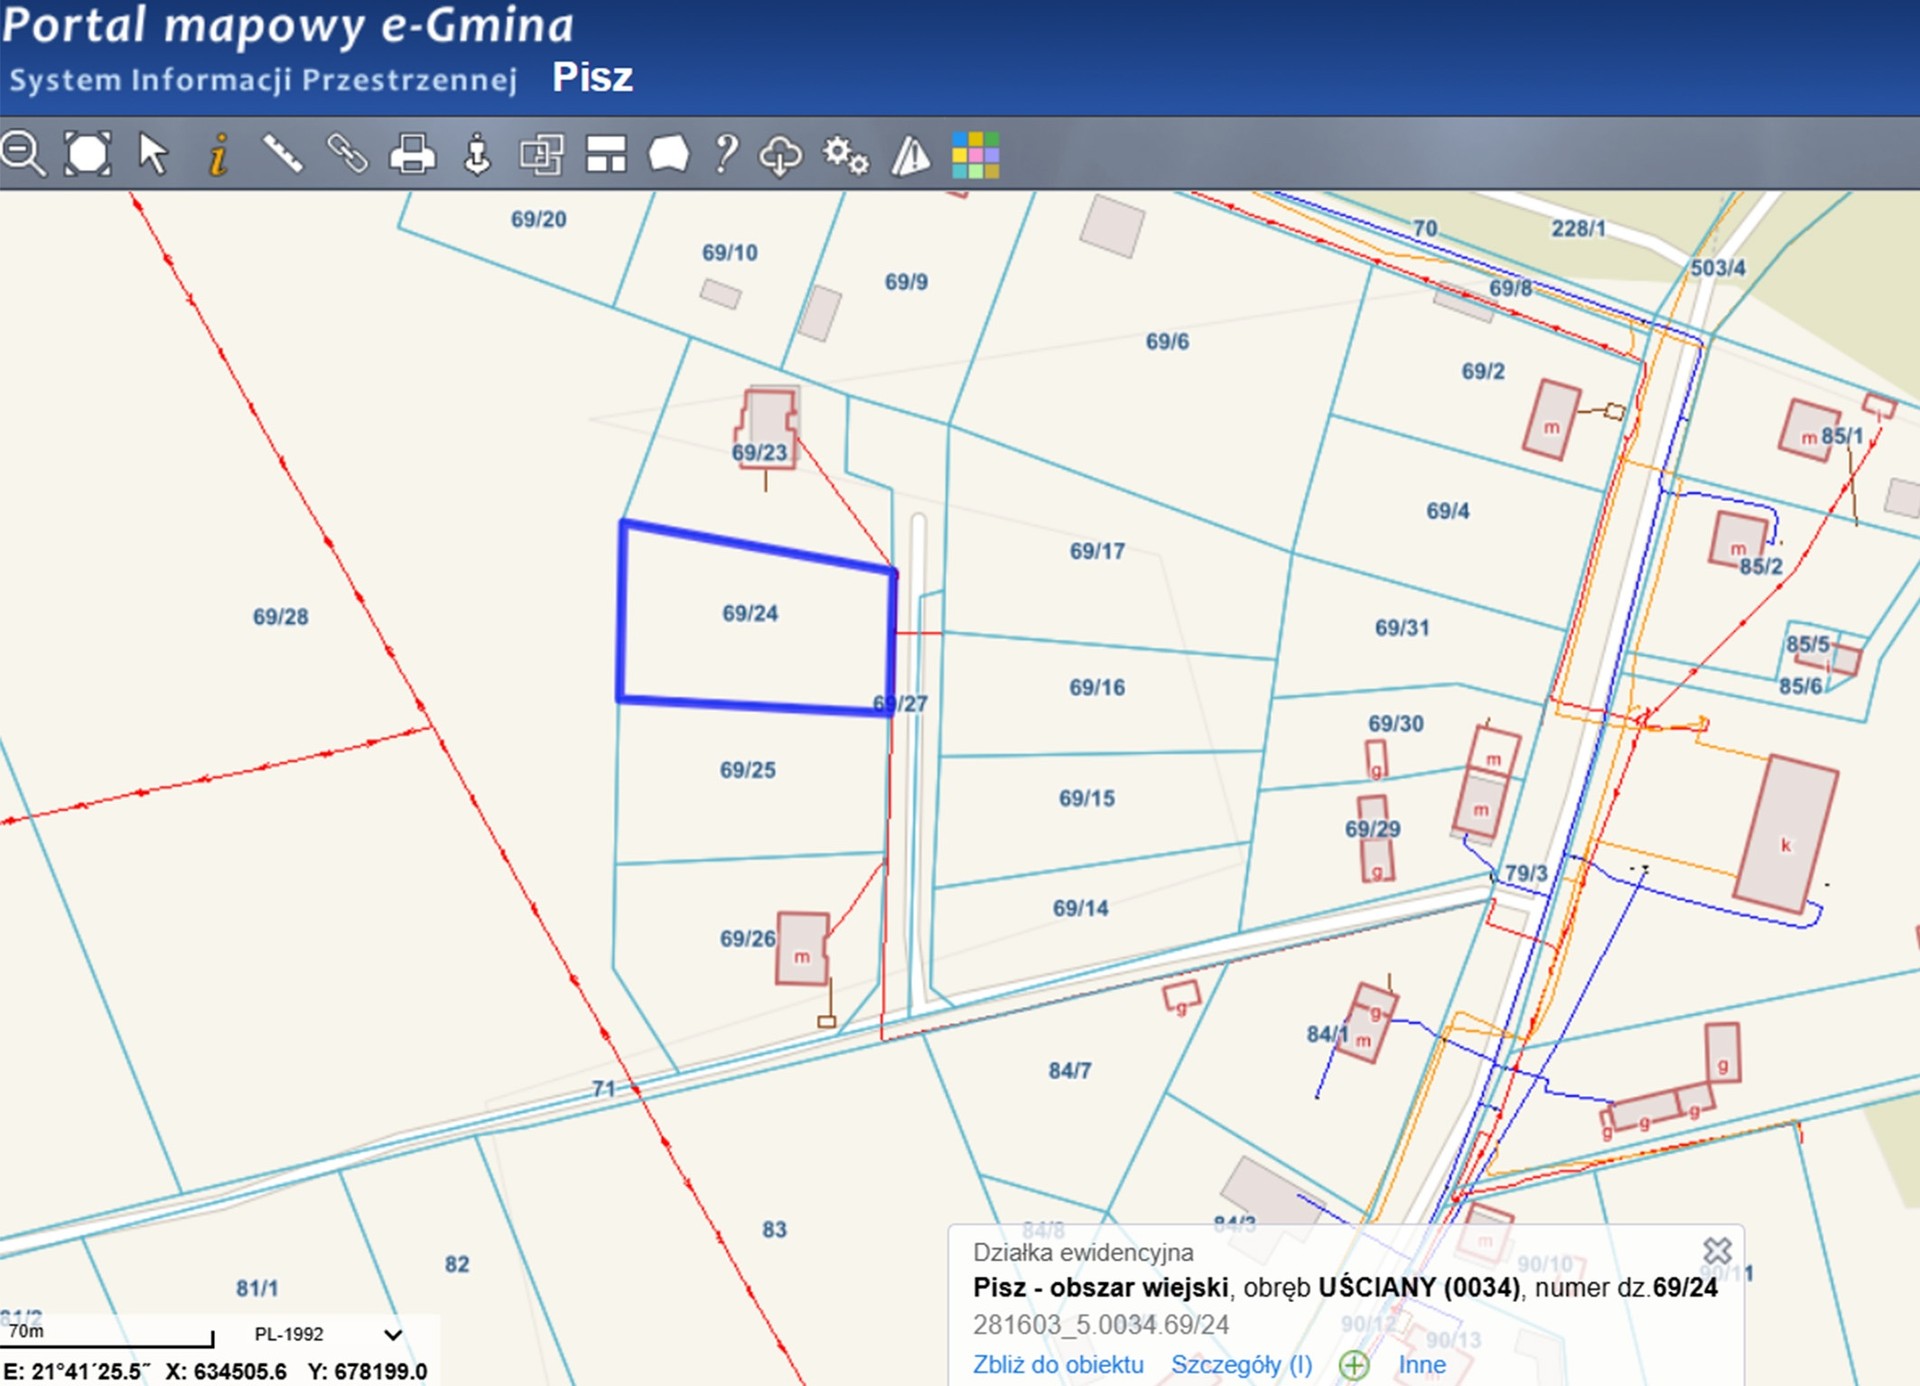The height and width of the screenshot is (1386, 1920).
Task: Click parcel label 69/24 on map
Action: pos(750,613)
